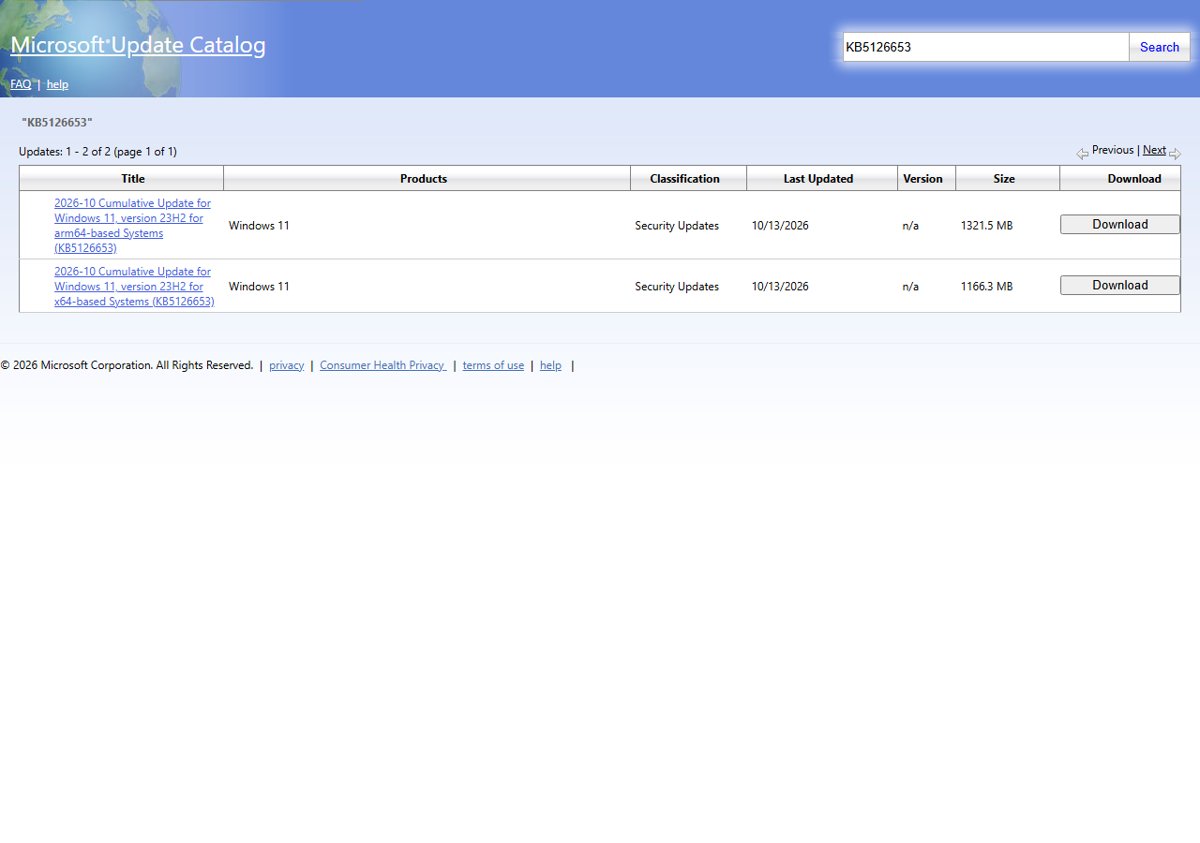Click Security Updates in the x64 row
This screenshot has height=843, width=1200.
[x=677, y=287]
